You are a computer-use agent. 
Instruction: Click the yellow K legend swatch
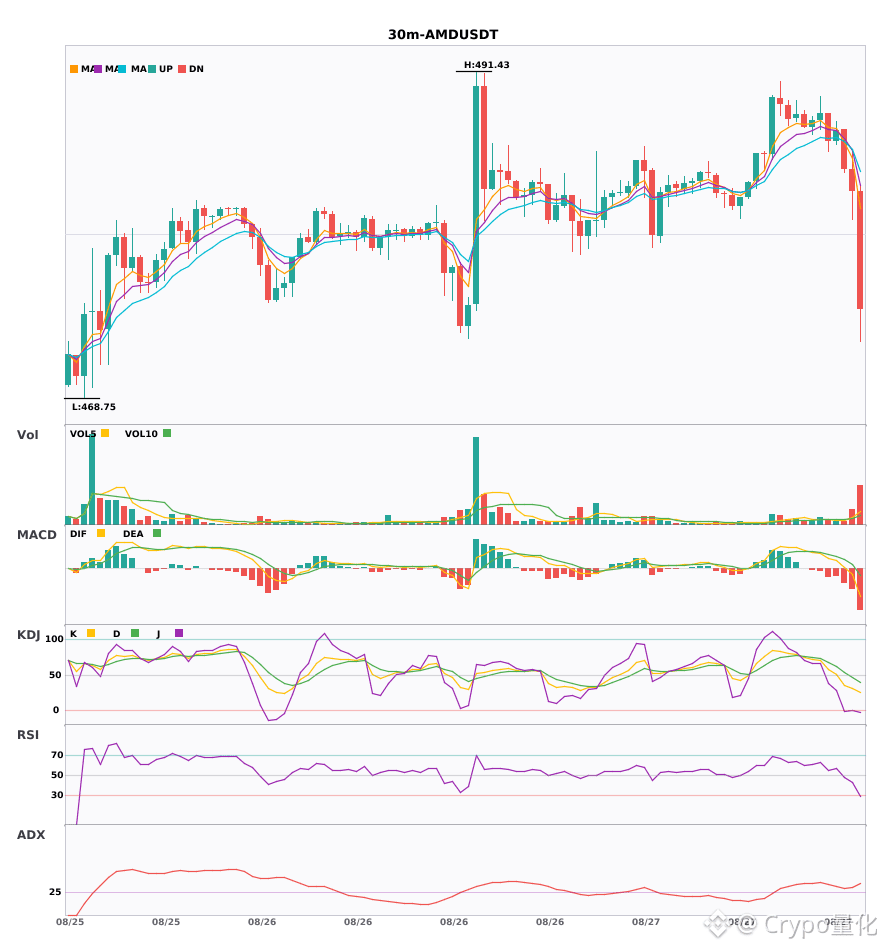pos(91,633)
